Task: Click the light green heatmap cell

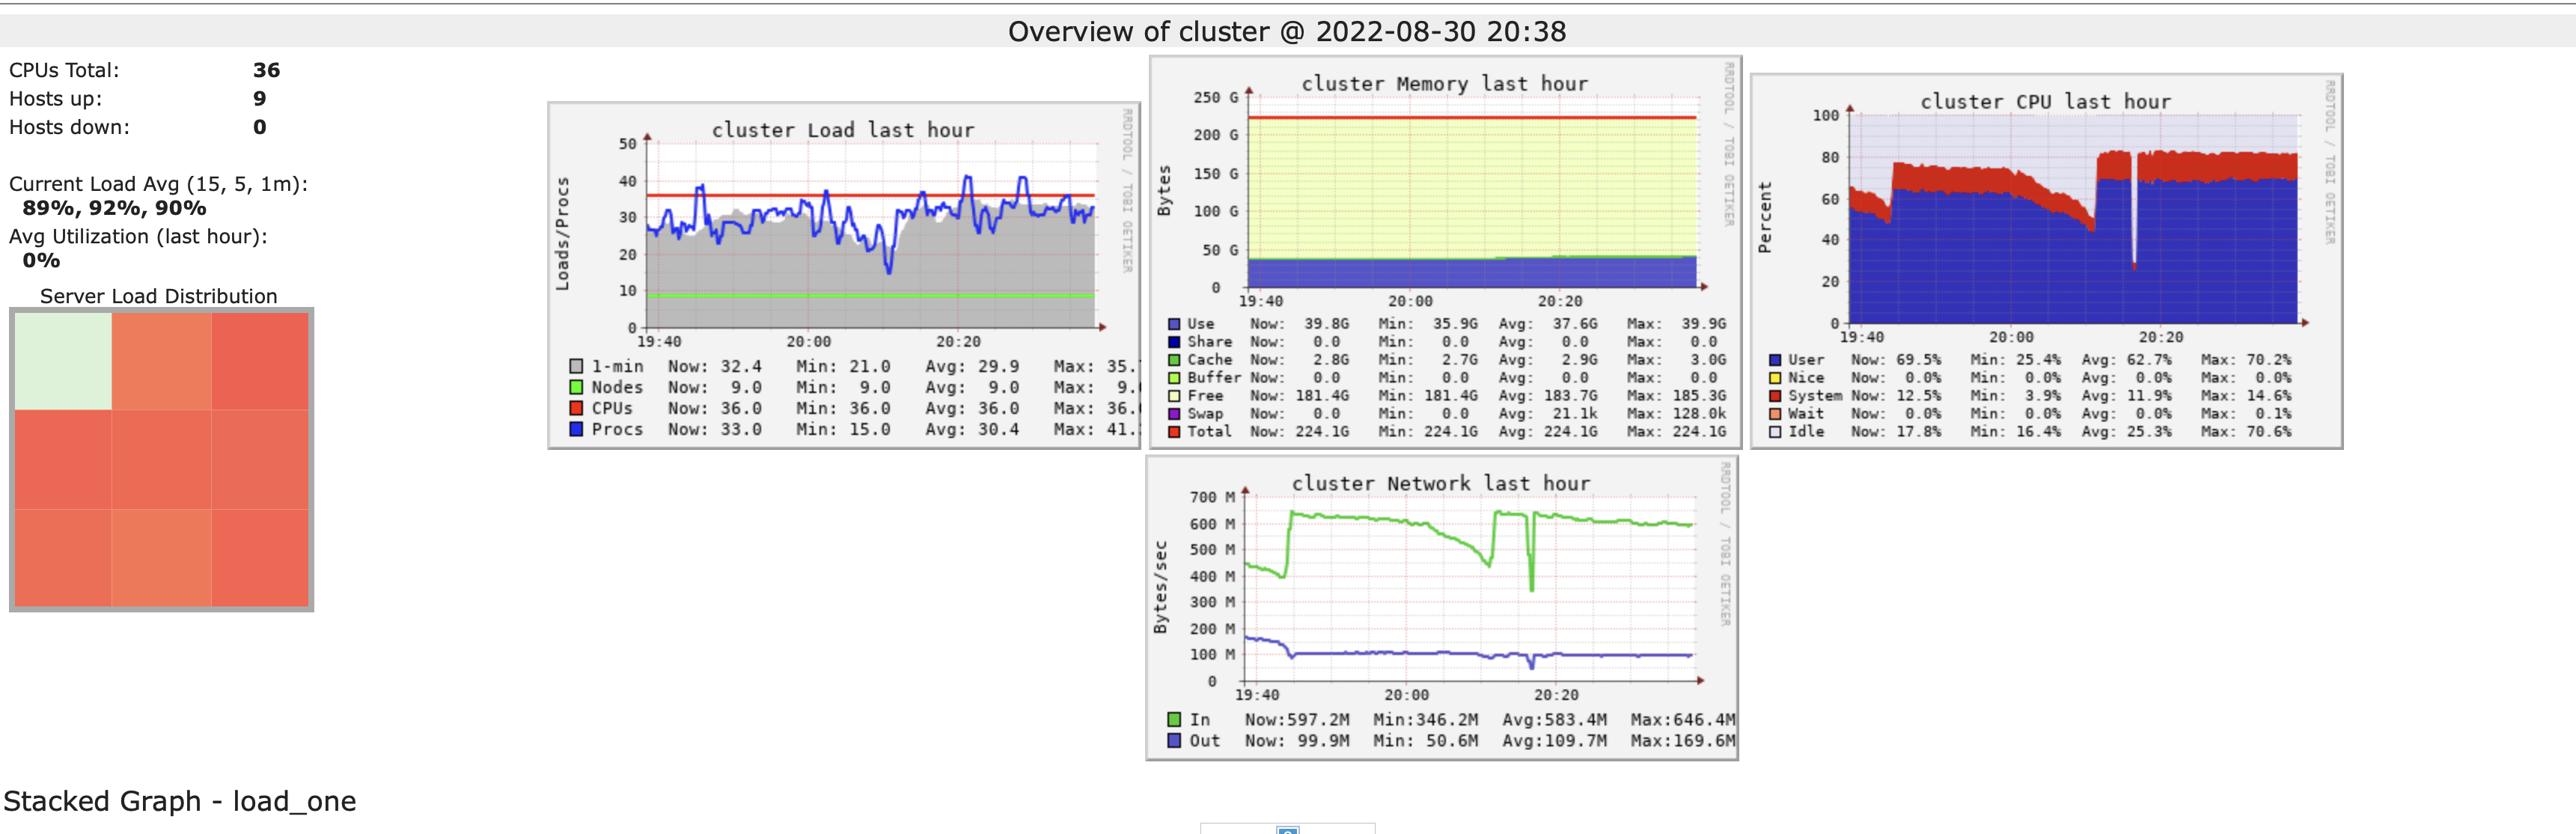Action: click(x=63, y=361)
